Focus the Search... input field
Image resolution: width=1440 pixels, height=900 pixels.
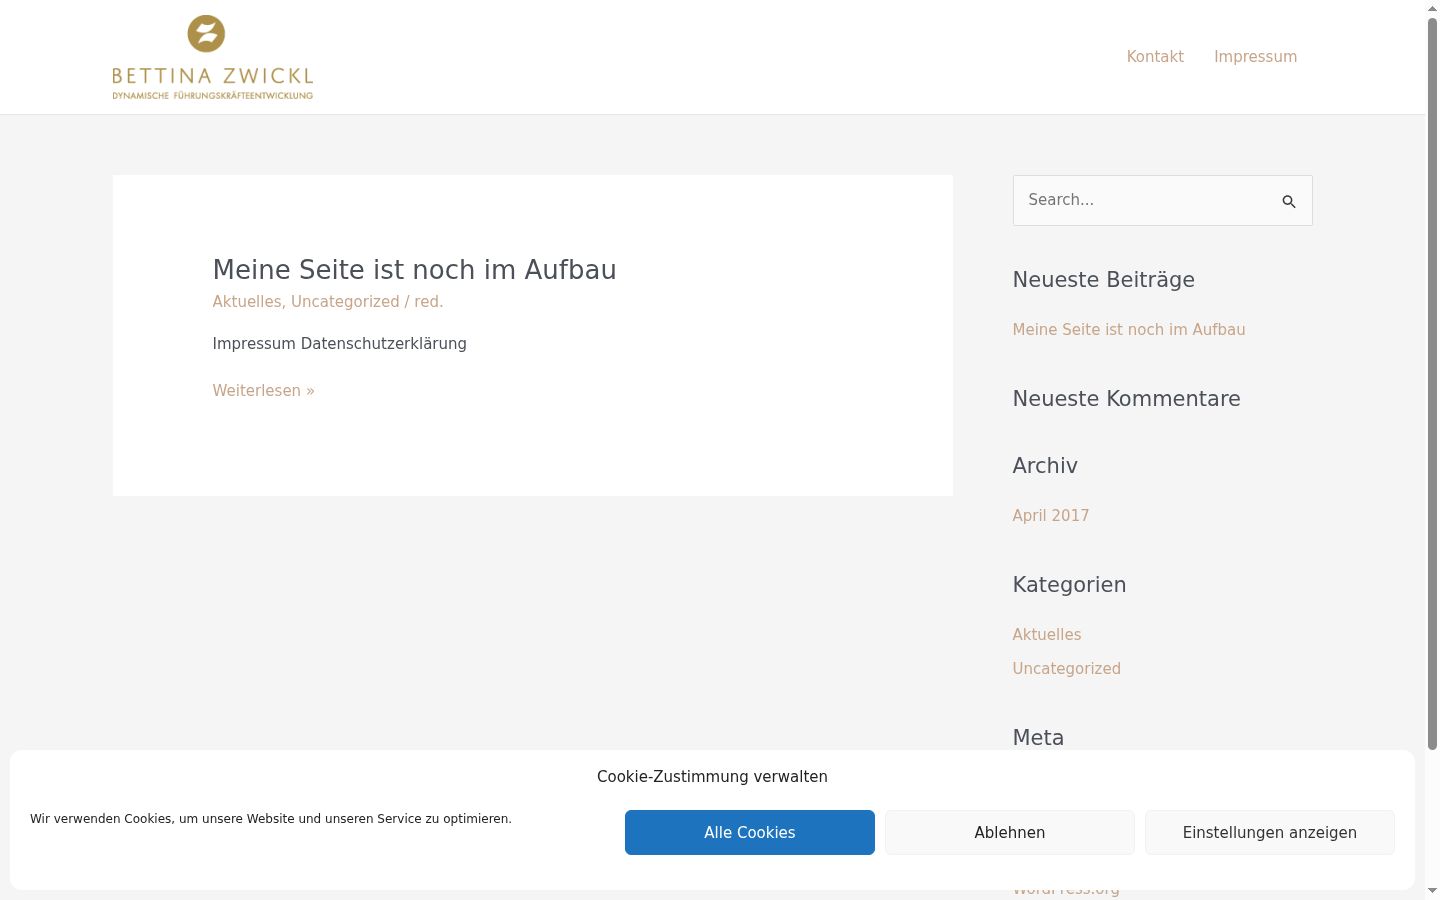coord(1147,200)
